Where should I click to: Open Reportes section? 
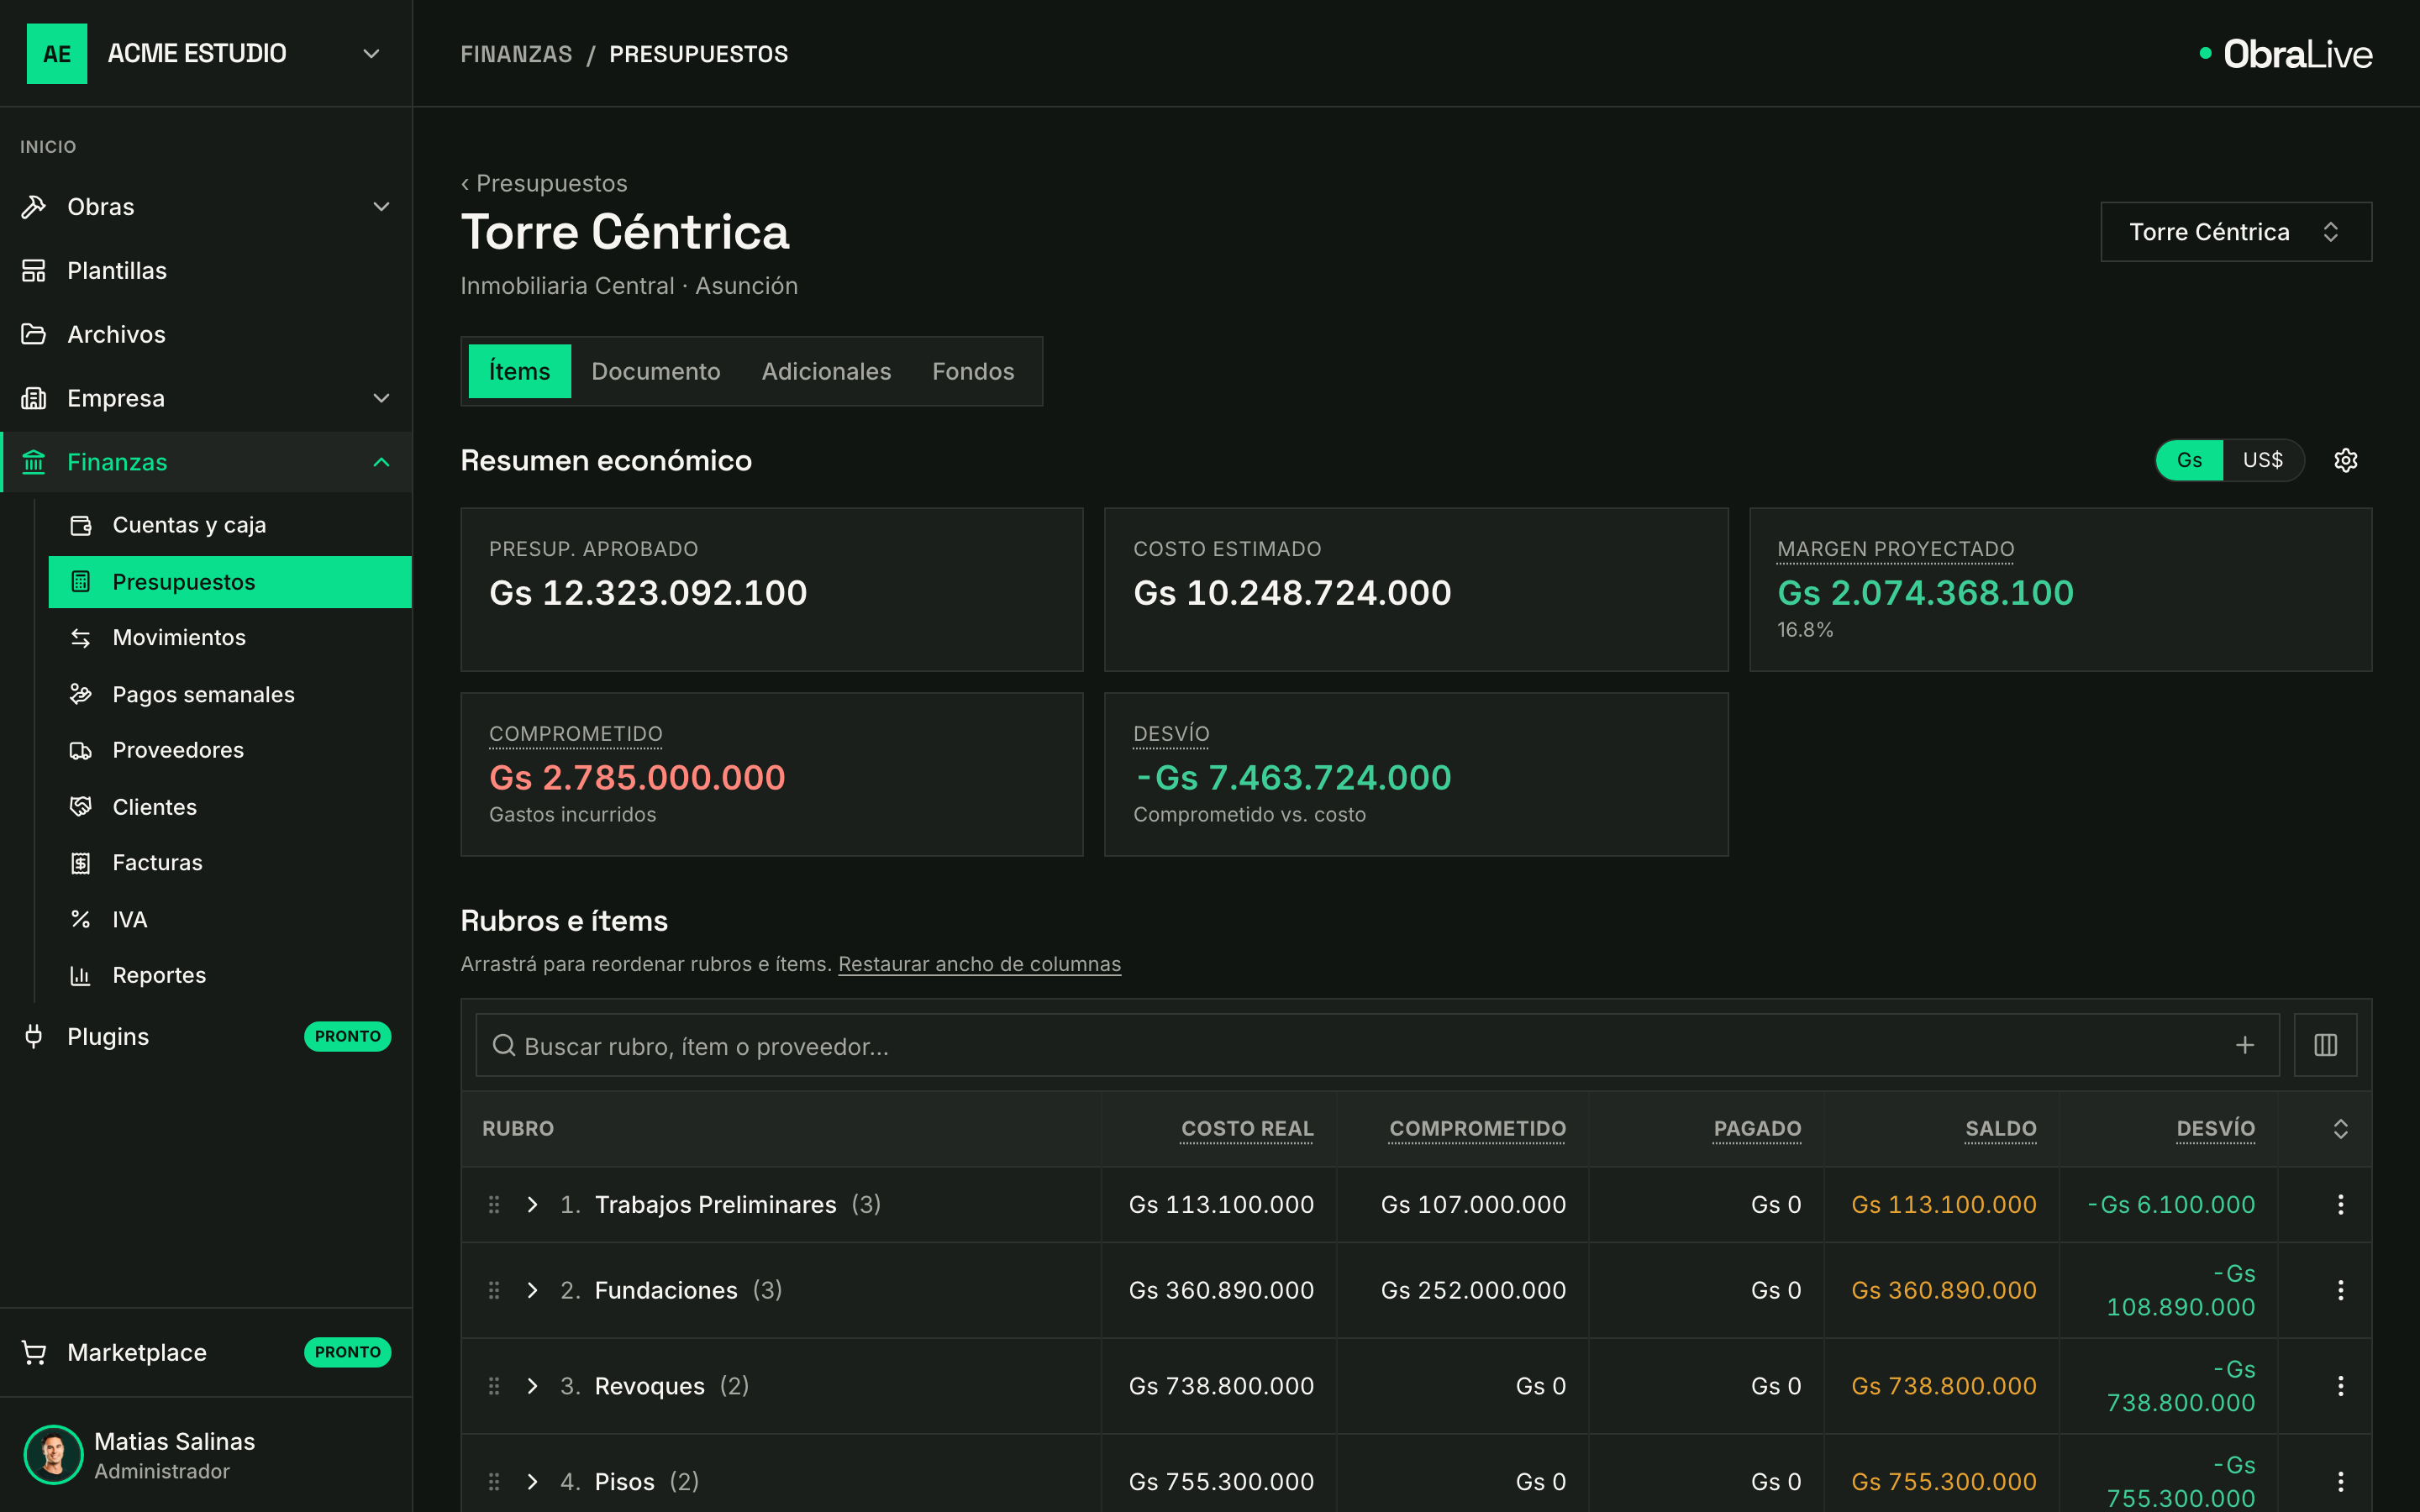(x=230, y=975)
